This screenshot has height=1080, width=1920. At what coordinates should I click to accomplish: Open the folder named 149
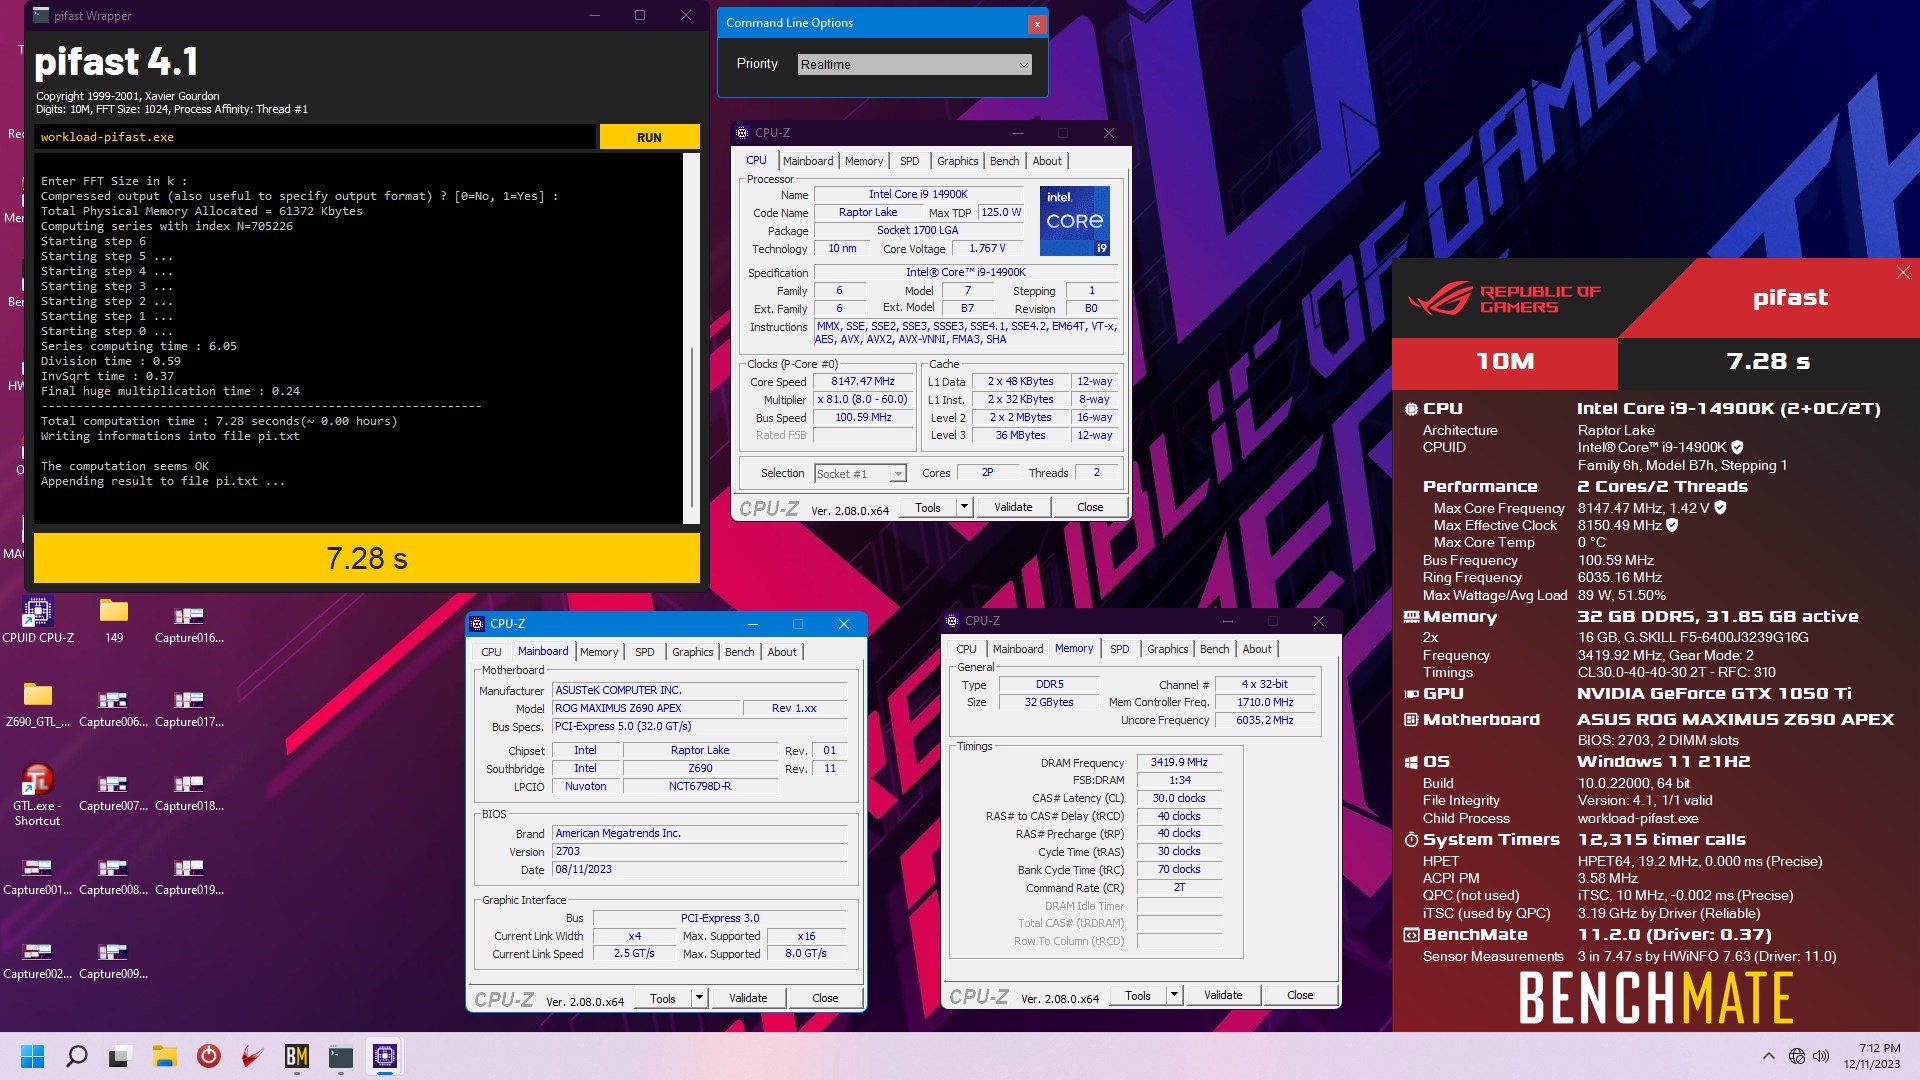[114, 620]
